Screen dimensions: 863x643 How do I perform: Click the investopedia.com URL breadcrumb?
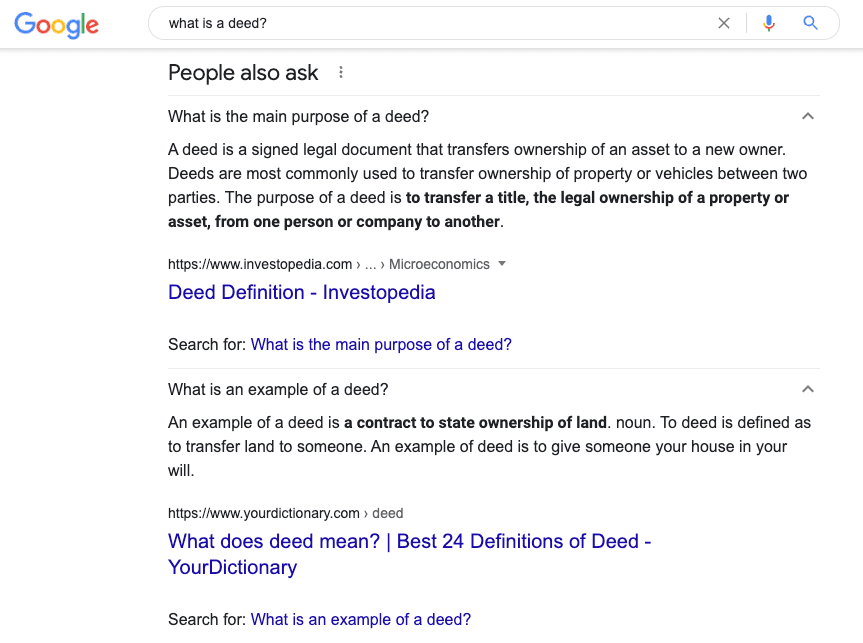coord(260,264)
